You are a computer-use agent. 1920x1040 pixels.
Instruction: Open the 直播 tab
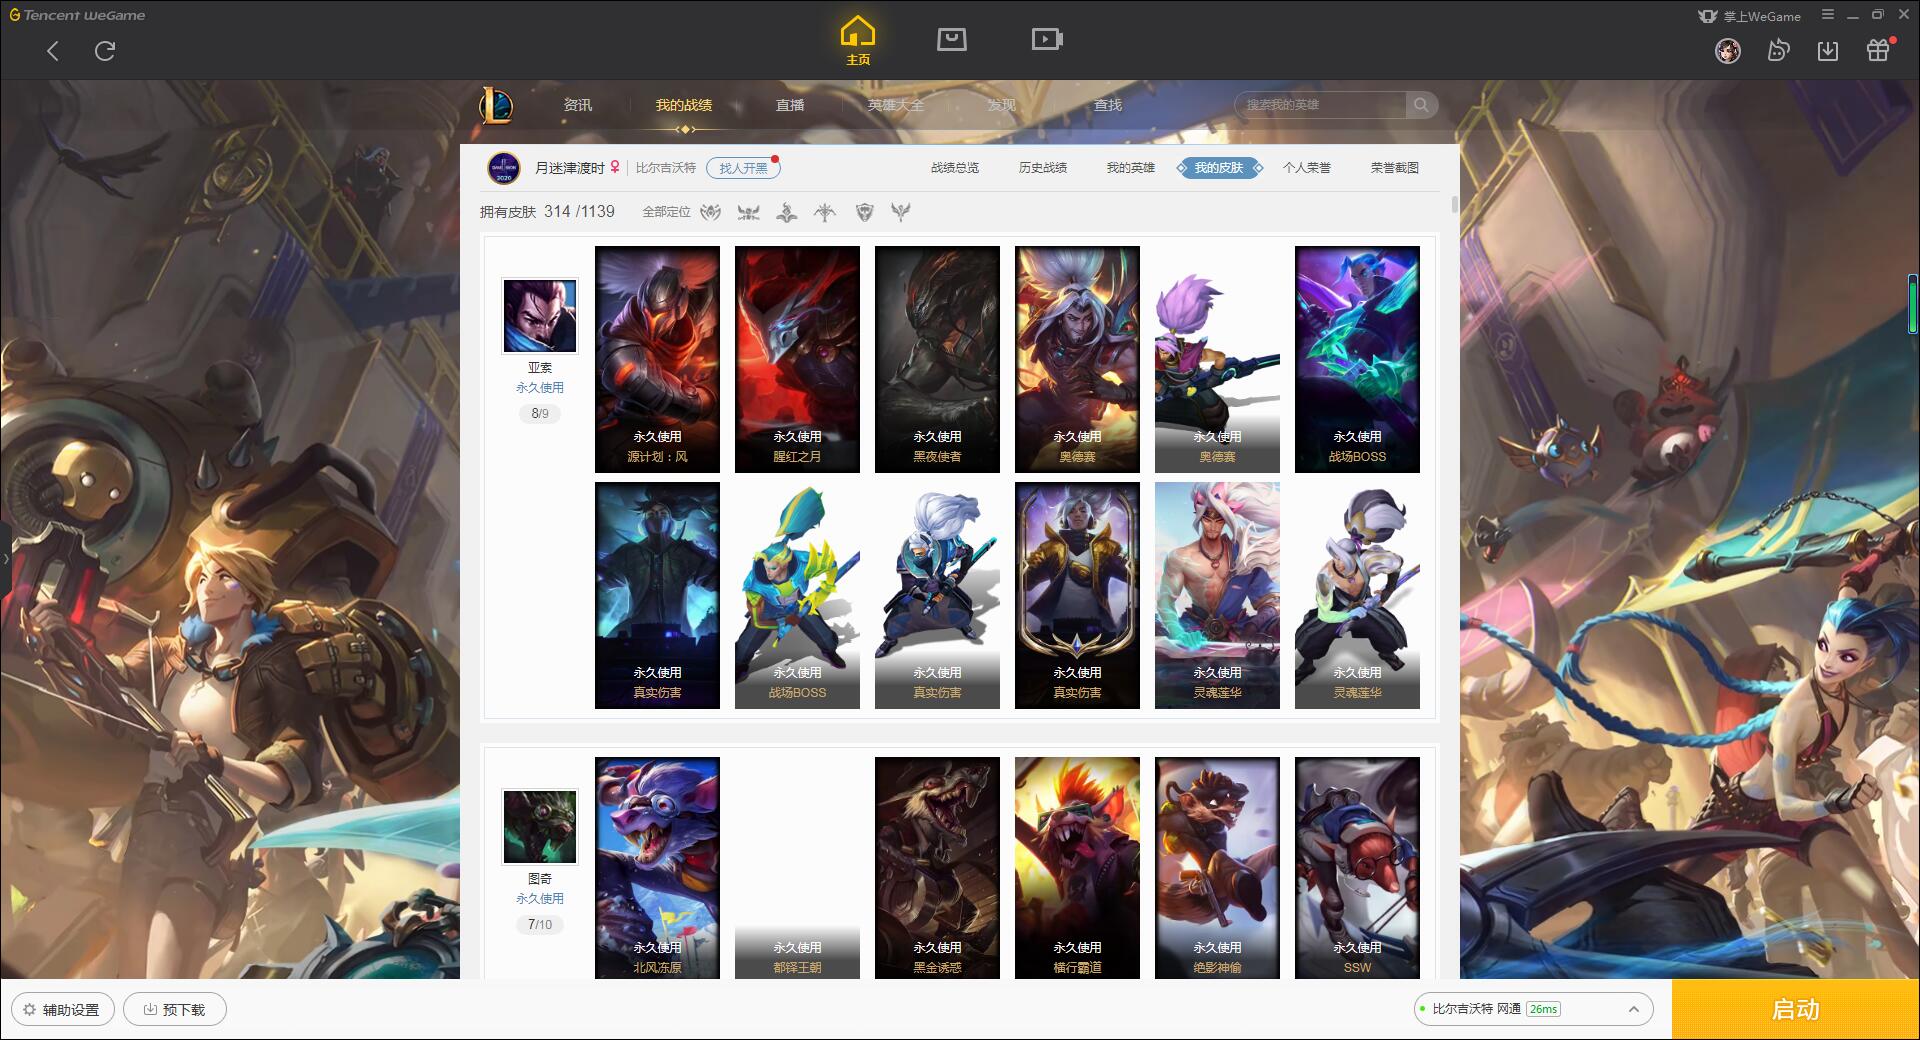pyautogui.click(x=790, y=105)
